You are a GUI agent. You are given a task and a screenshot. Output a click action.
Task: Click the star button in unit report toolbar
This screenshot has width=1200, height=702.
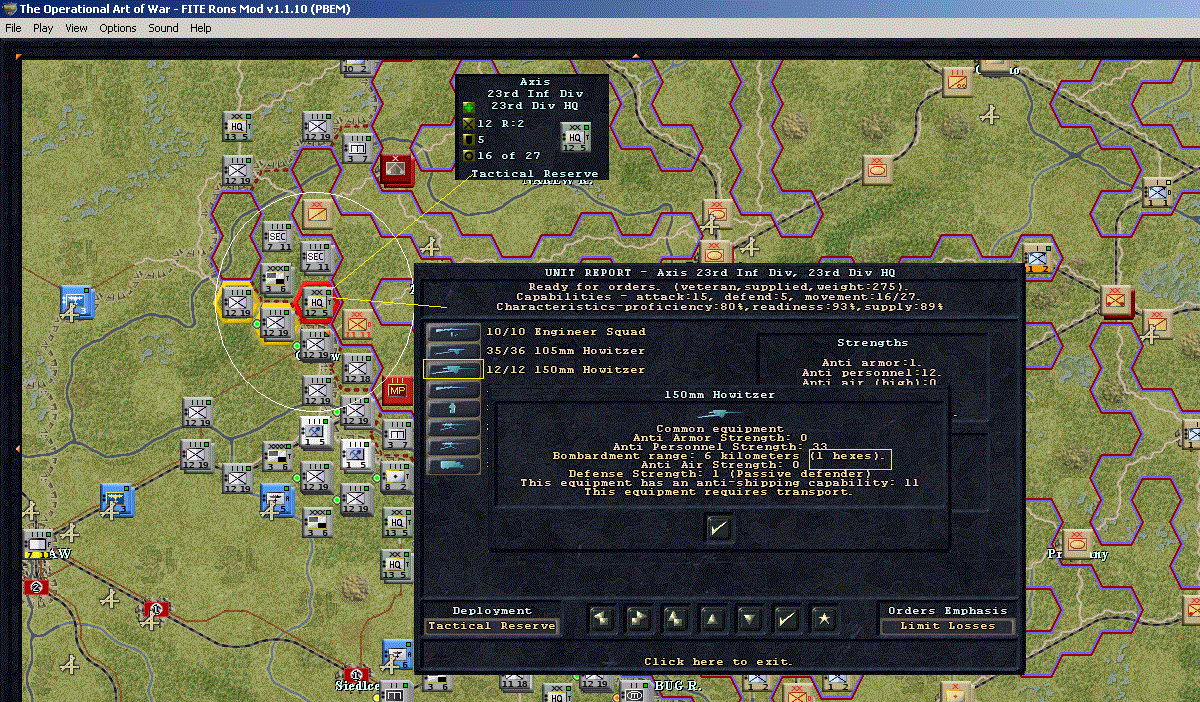(x=823, y=619)
